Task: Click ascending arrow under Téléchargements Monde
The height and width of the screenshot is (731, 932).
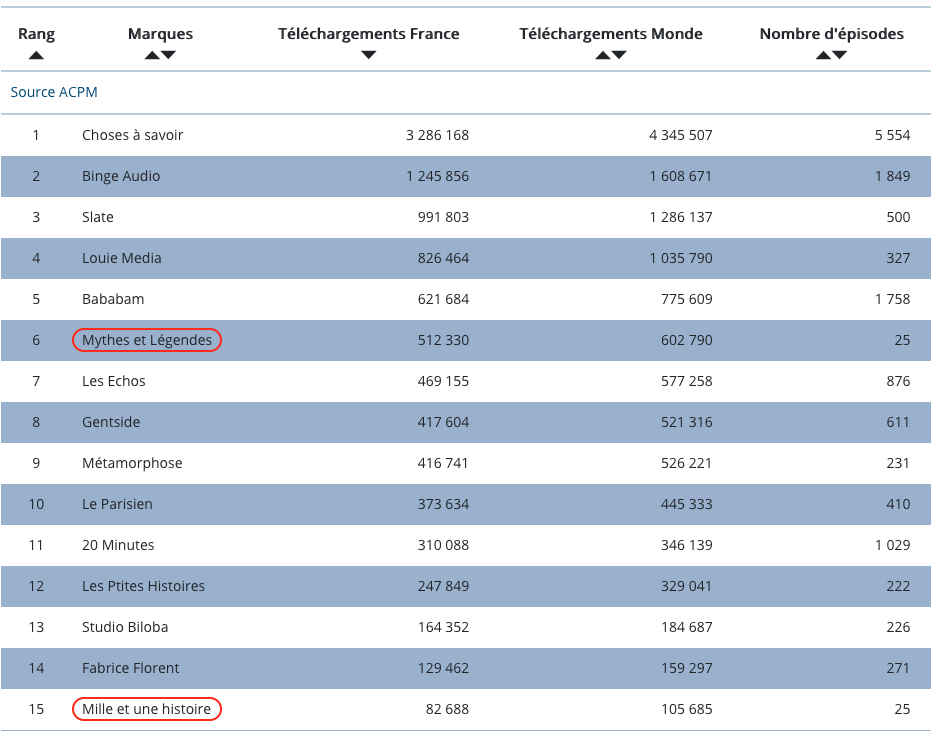Action: click(x=603, y=55)
